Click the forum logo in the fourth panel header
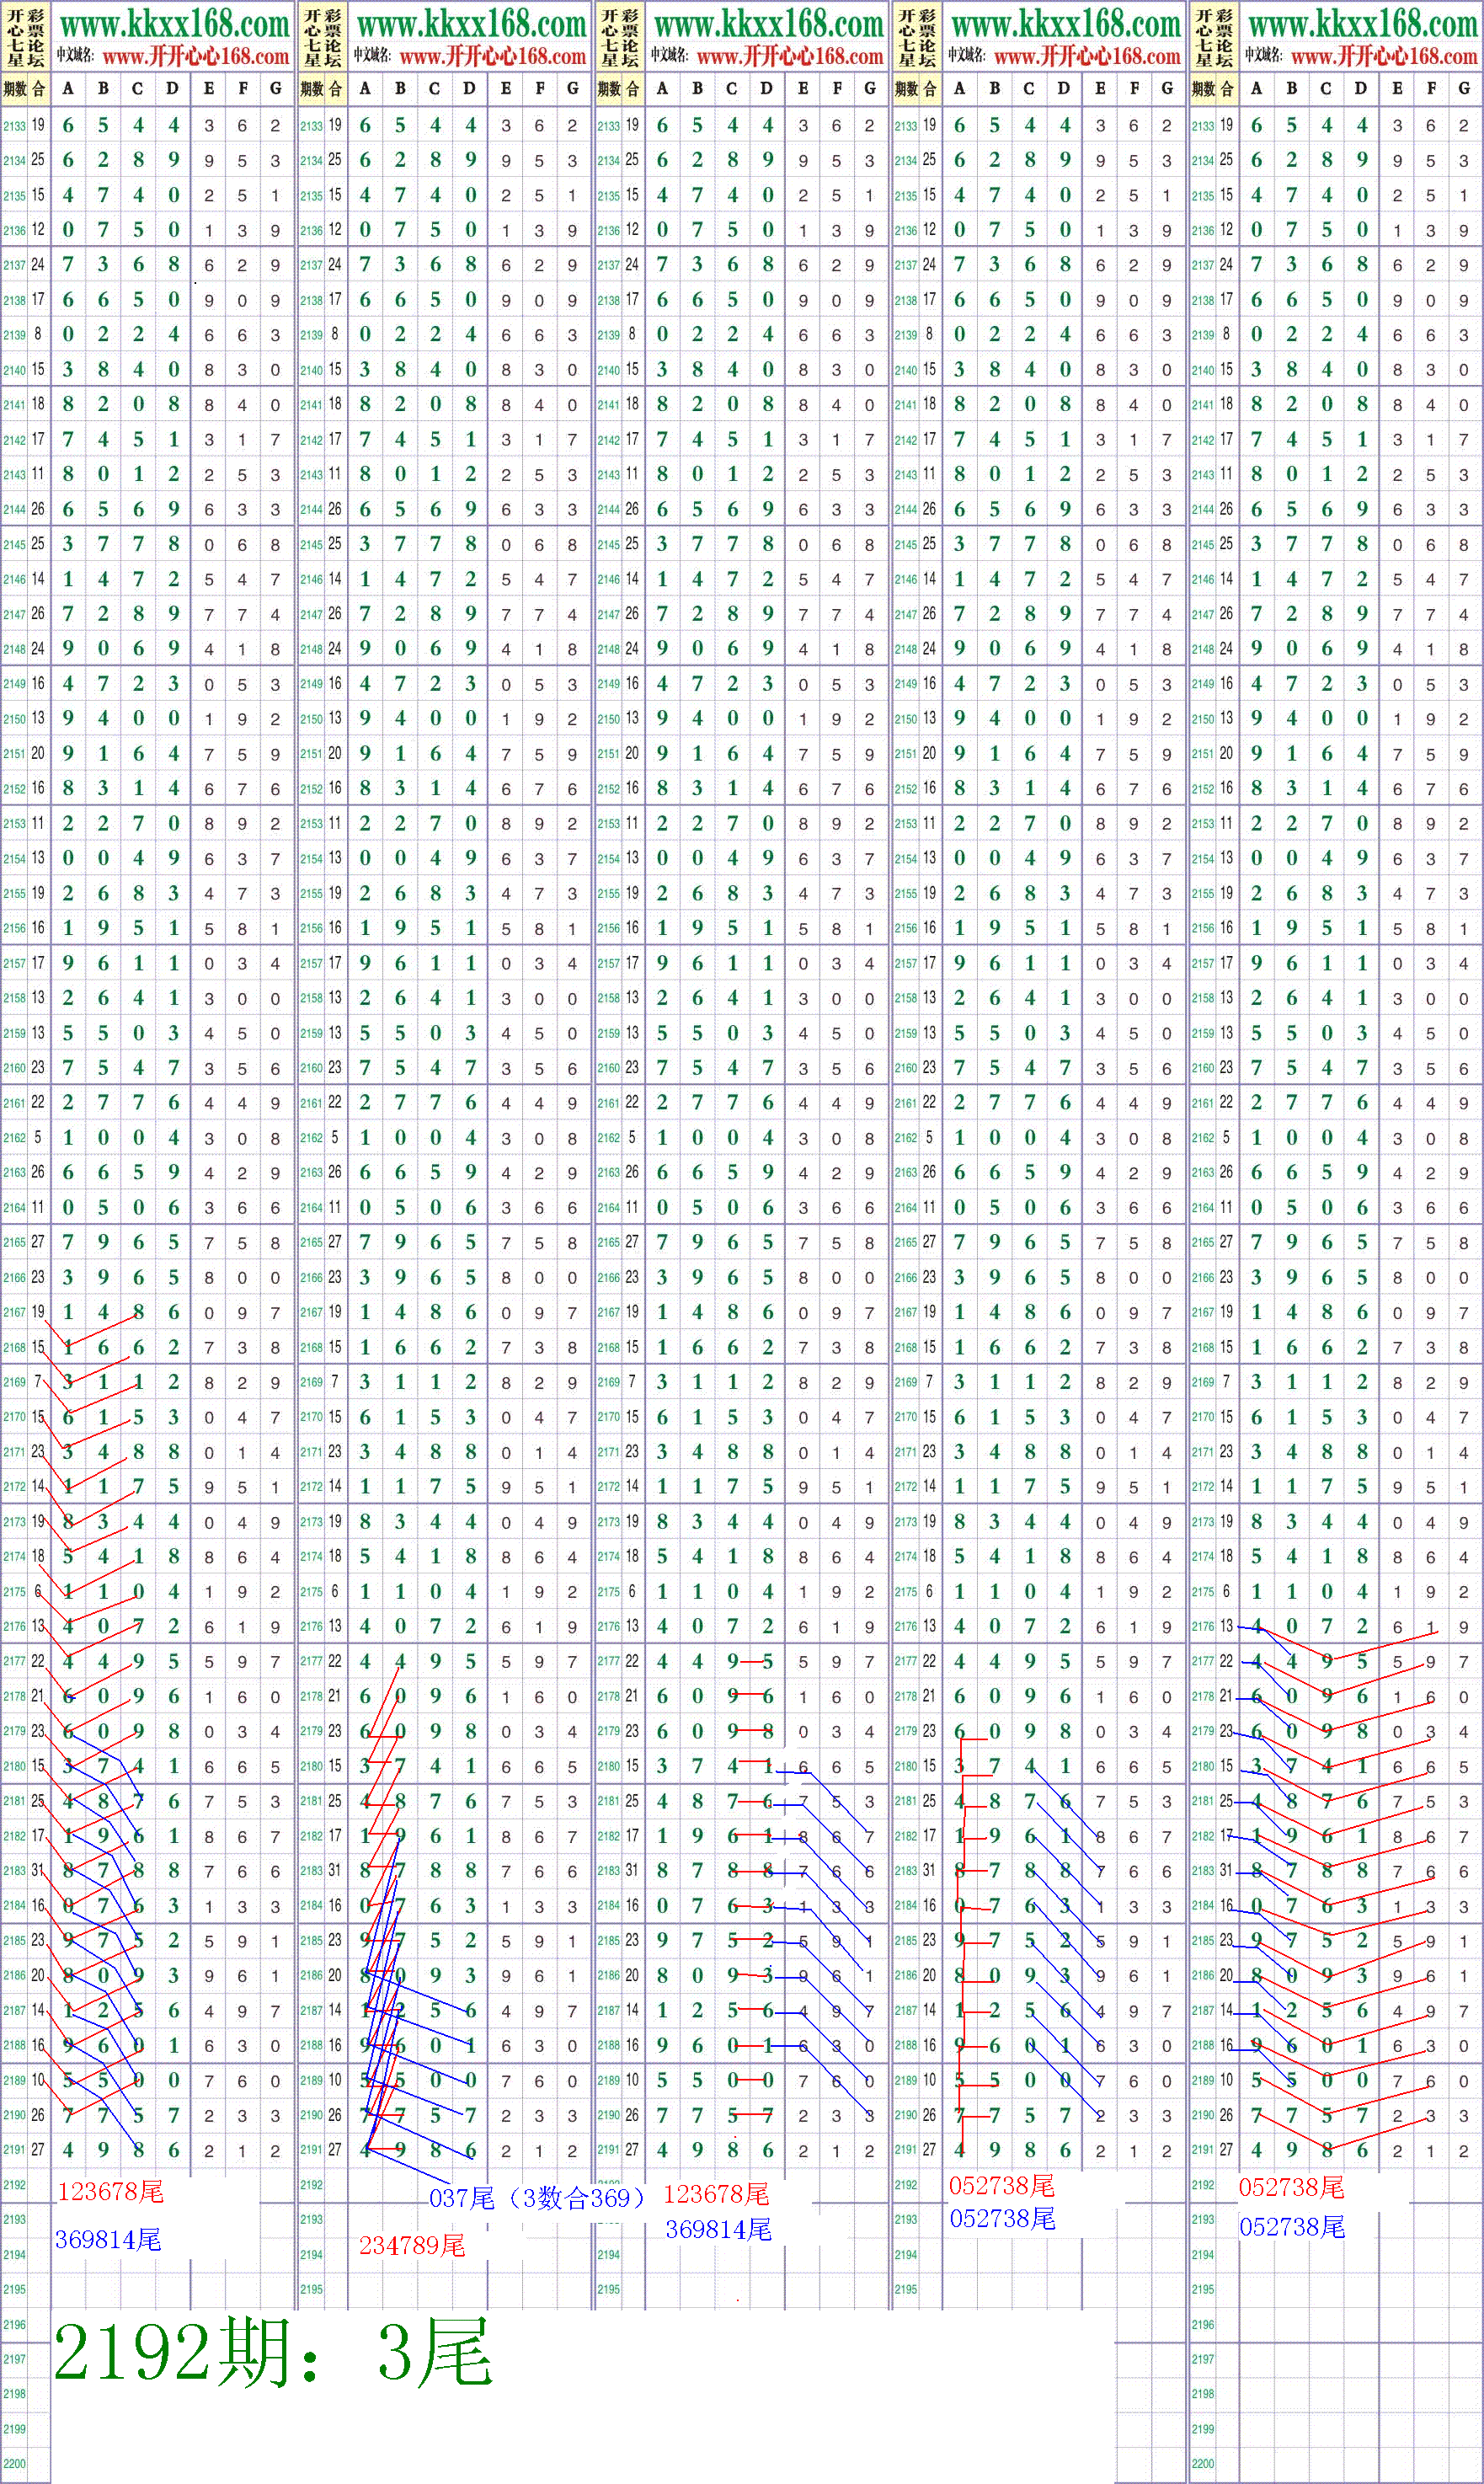 (916, 38)
